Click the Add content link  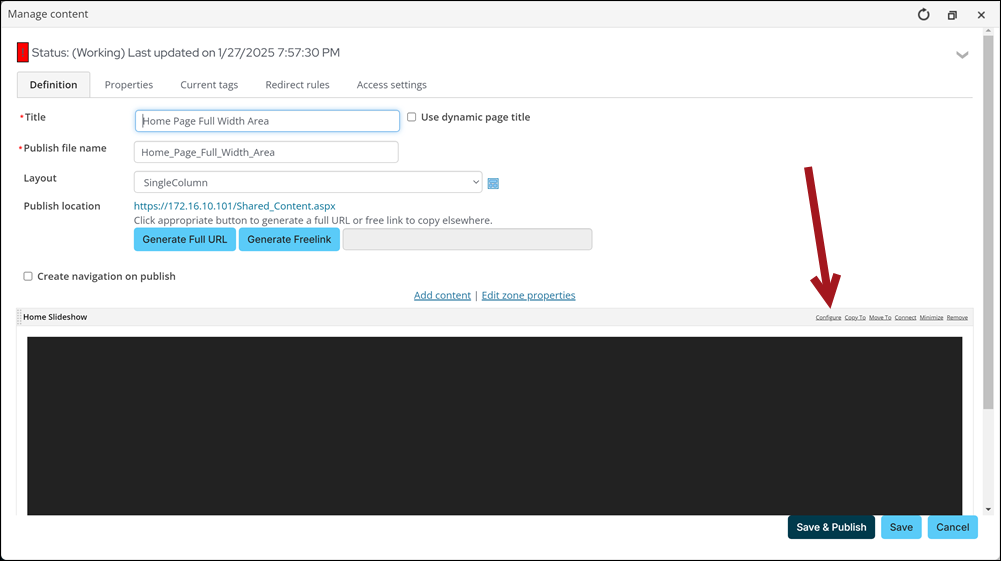tap(442, 295)
